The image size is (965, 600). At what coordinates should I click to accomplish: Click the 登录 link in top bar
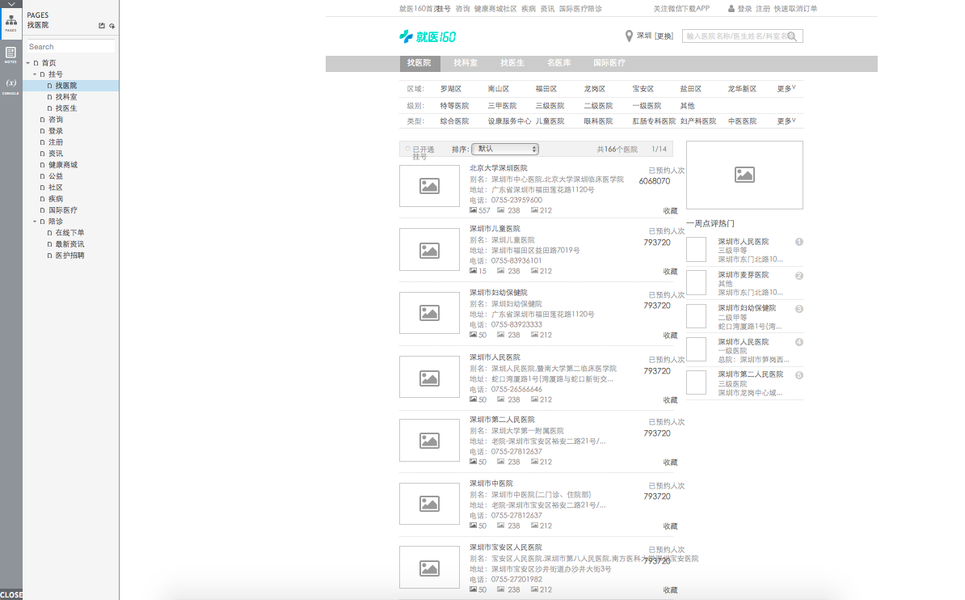point(745,9)
